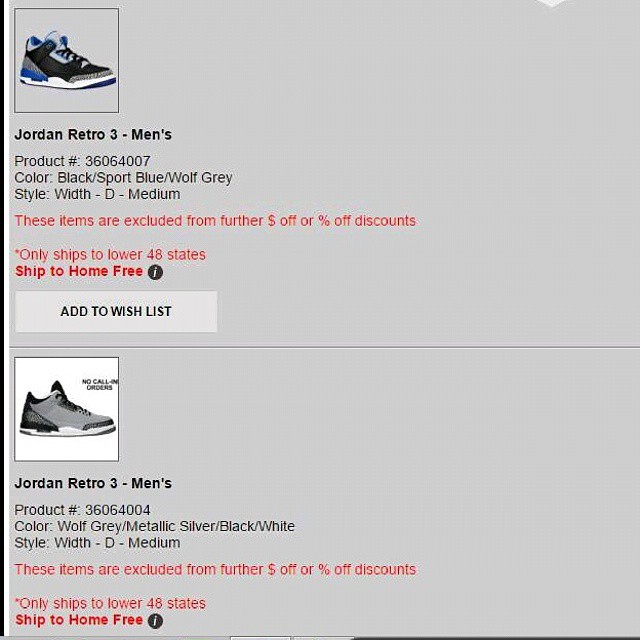
Task: Click the Wolf Grey/Metallic Silver/Black/White color text
Action: pyautogui.click(x=176, y=527)
